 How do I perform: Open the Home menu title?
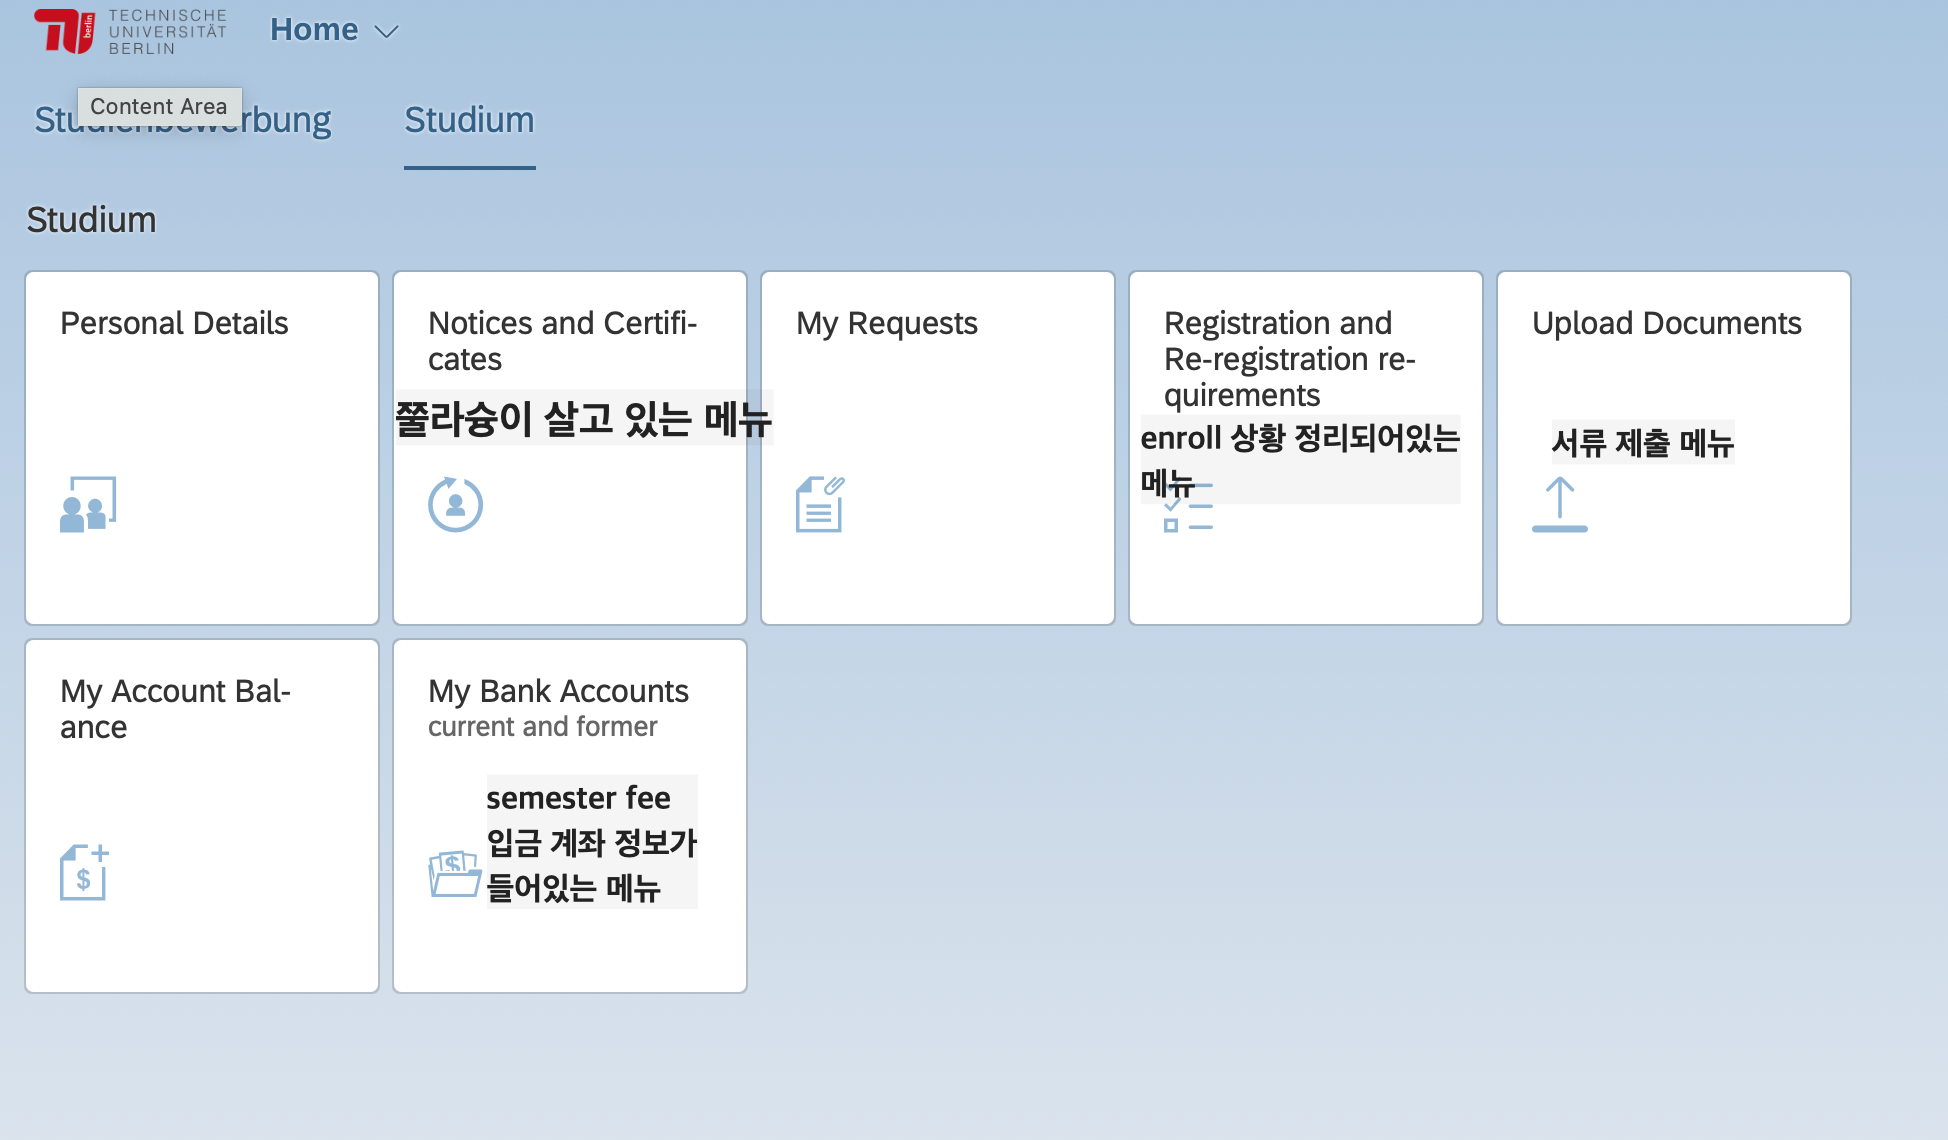pos(314,30)
